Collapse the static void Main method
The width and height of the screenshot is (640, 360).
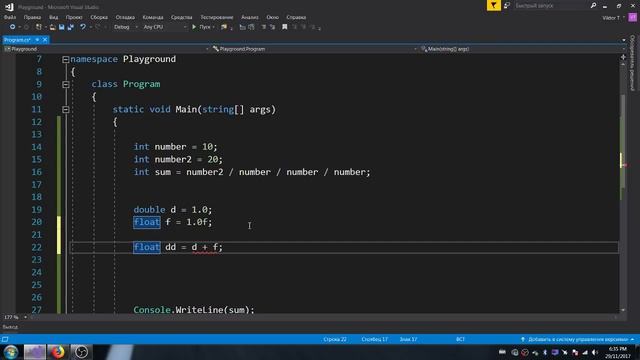[65, 109]
